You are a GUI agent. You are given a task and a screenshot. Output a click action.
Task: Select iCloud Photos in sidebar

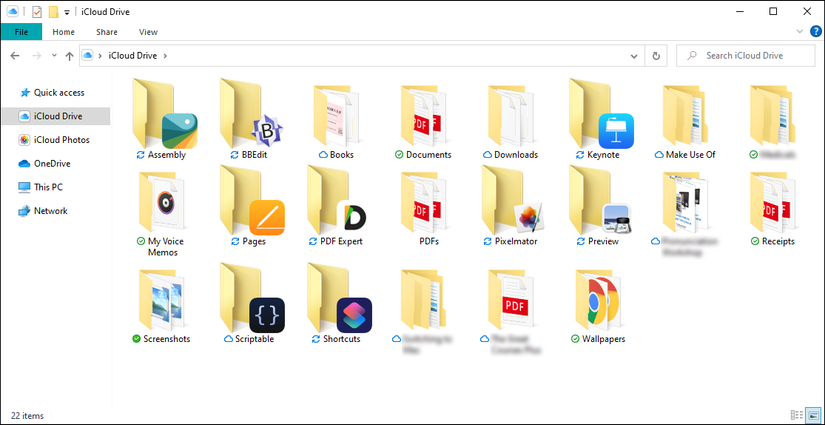coord(54,140)
